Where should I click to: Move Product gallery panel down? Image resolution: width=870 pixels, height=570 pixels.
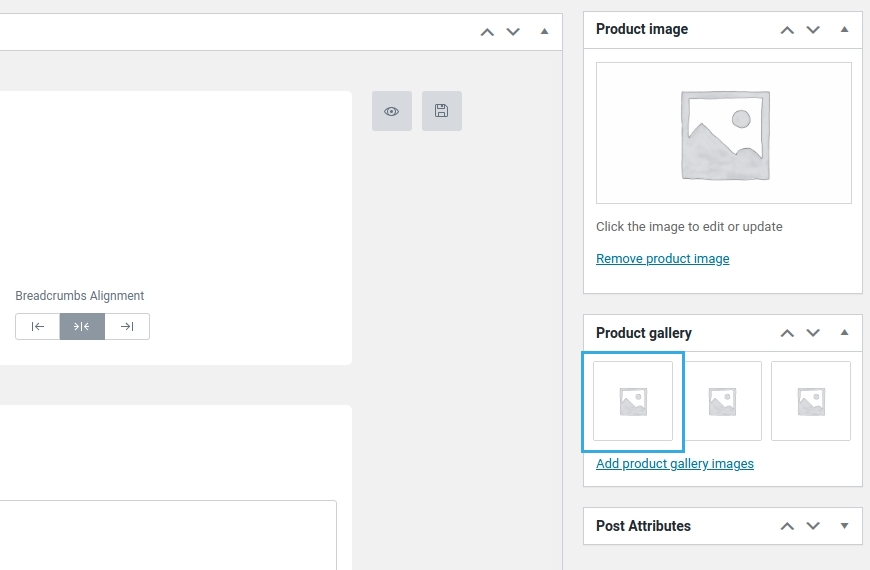(813, 333)
